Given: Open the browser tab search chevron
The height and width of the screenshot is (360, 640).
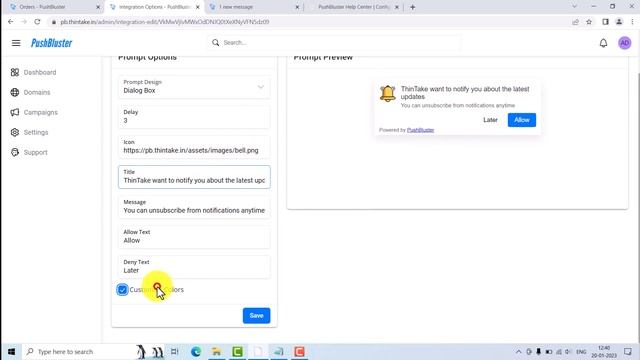Looking at the screenshot, I should coord(574,7).
